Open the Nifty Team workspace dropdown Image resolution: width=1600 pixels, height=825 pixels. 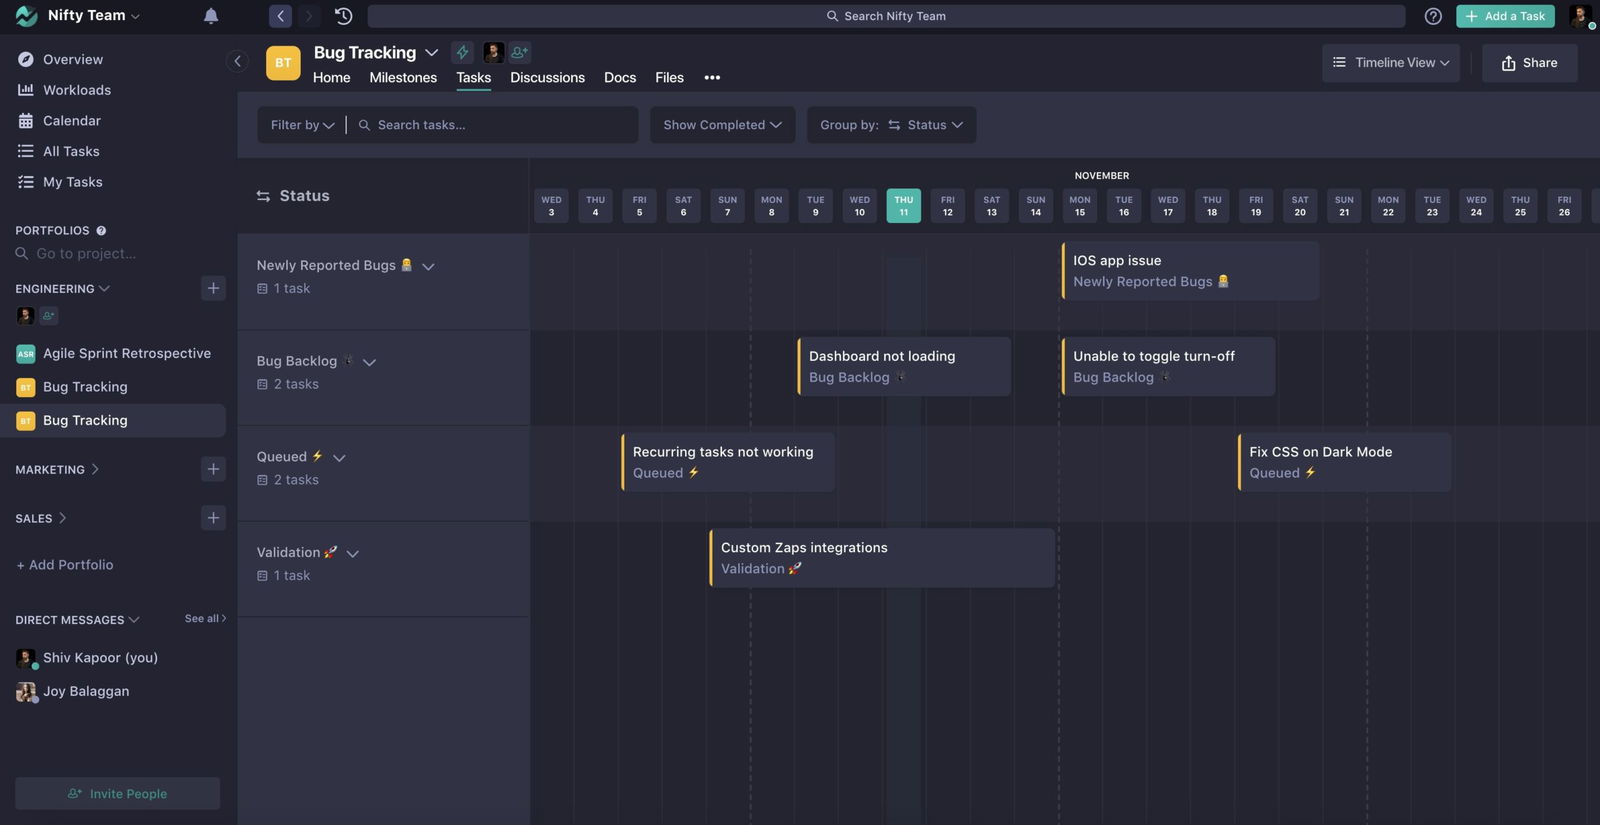[x=93, y=16]
